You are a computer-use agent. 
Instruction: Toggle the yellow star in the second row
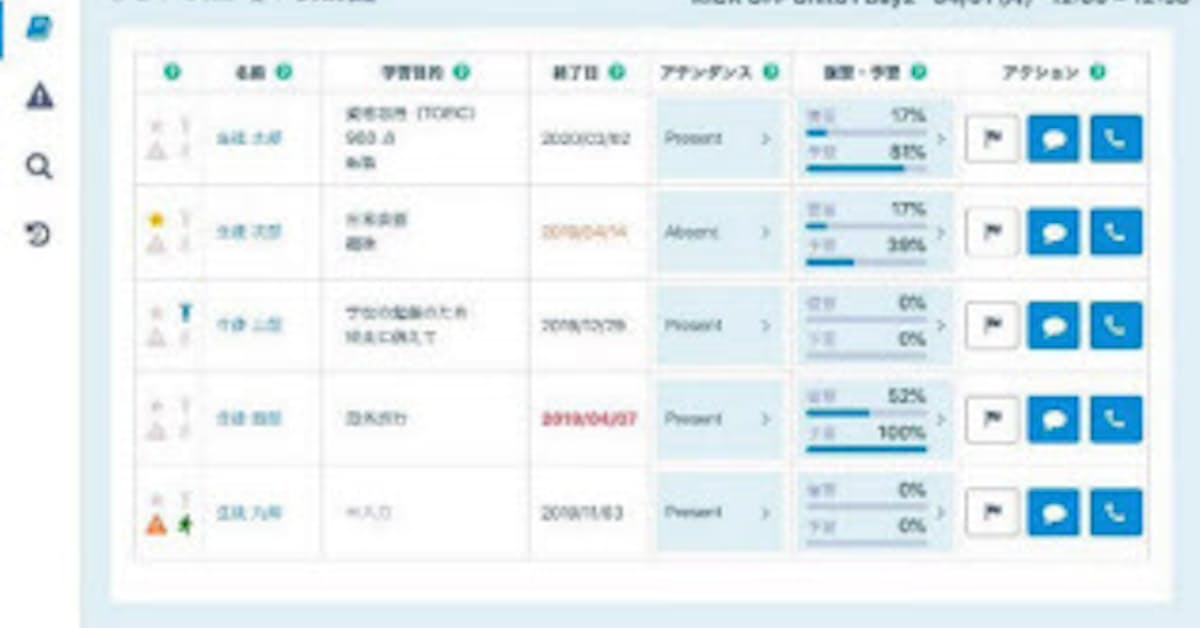click(x=156, y=220)
